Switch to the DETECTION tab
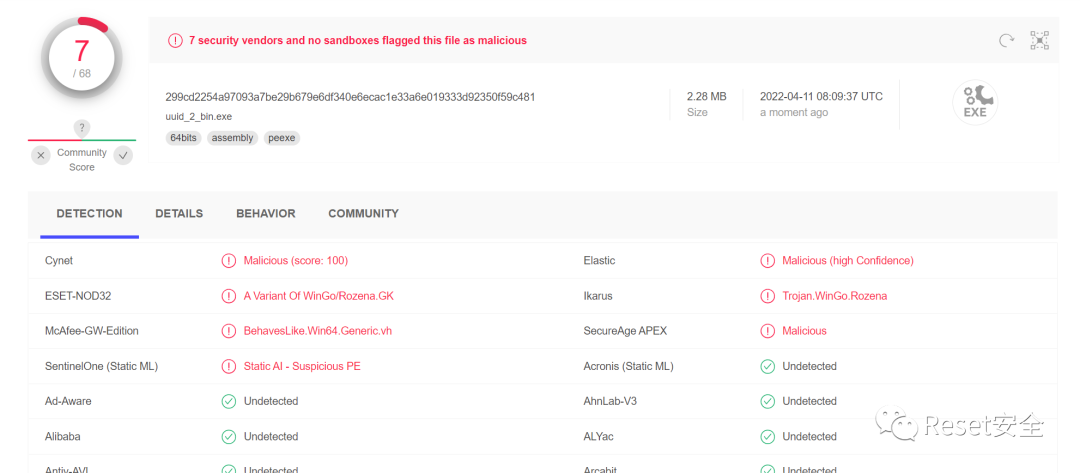Screen dimensions: 1080x473 tap(90, 213)
